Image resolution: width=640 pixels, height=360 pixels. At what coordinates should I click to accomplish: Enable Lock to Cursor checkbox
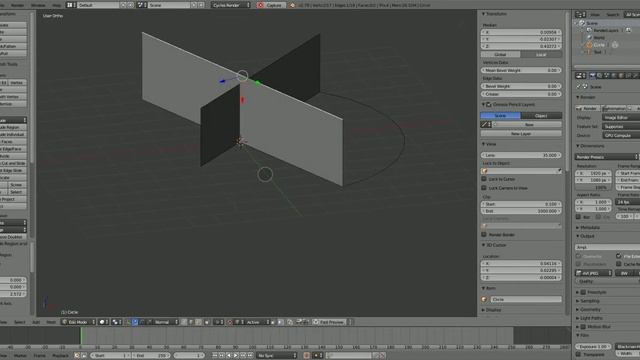(x=484, y=179)
